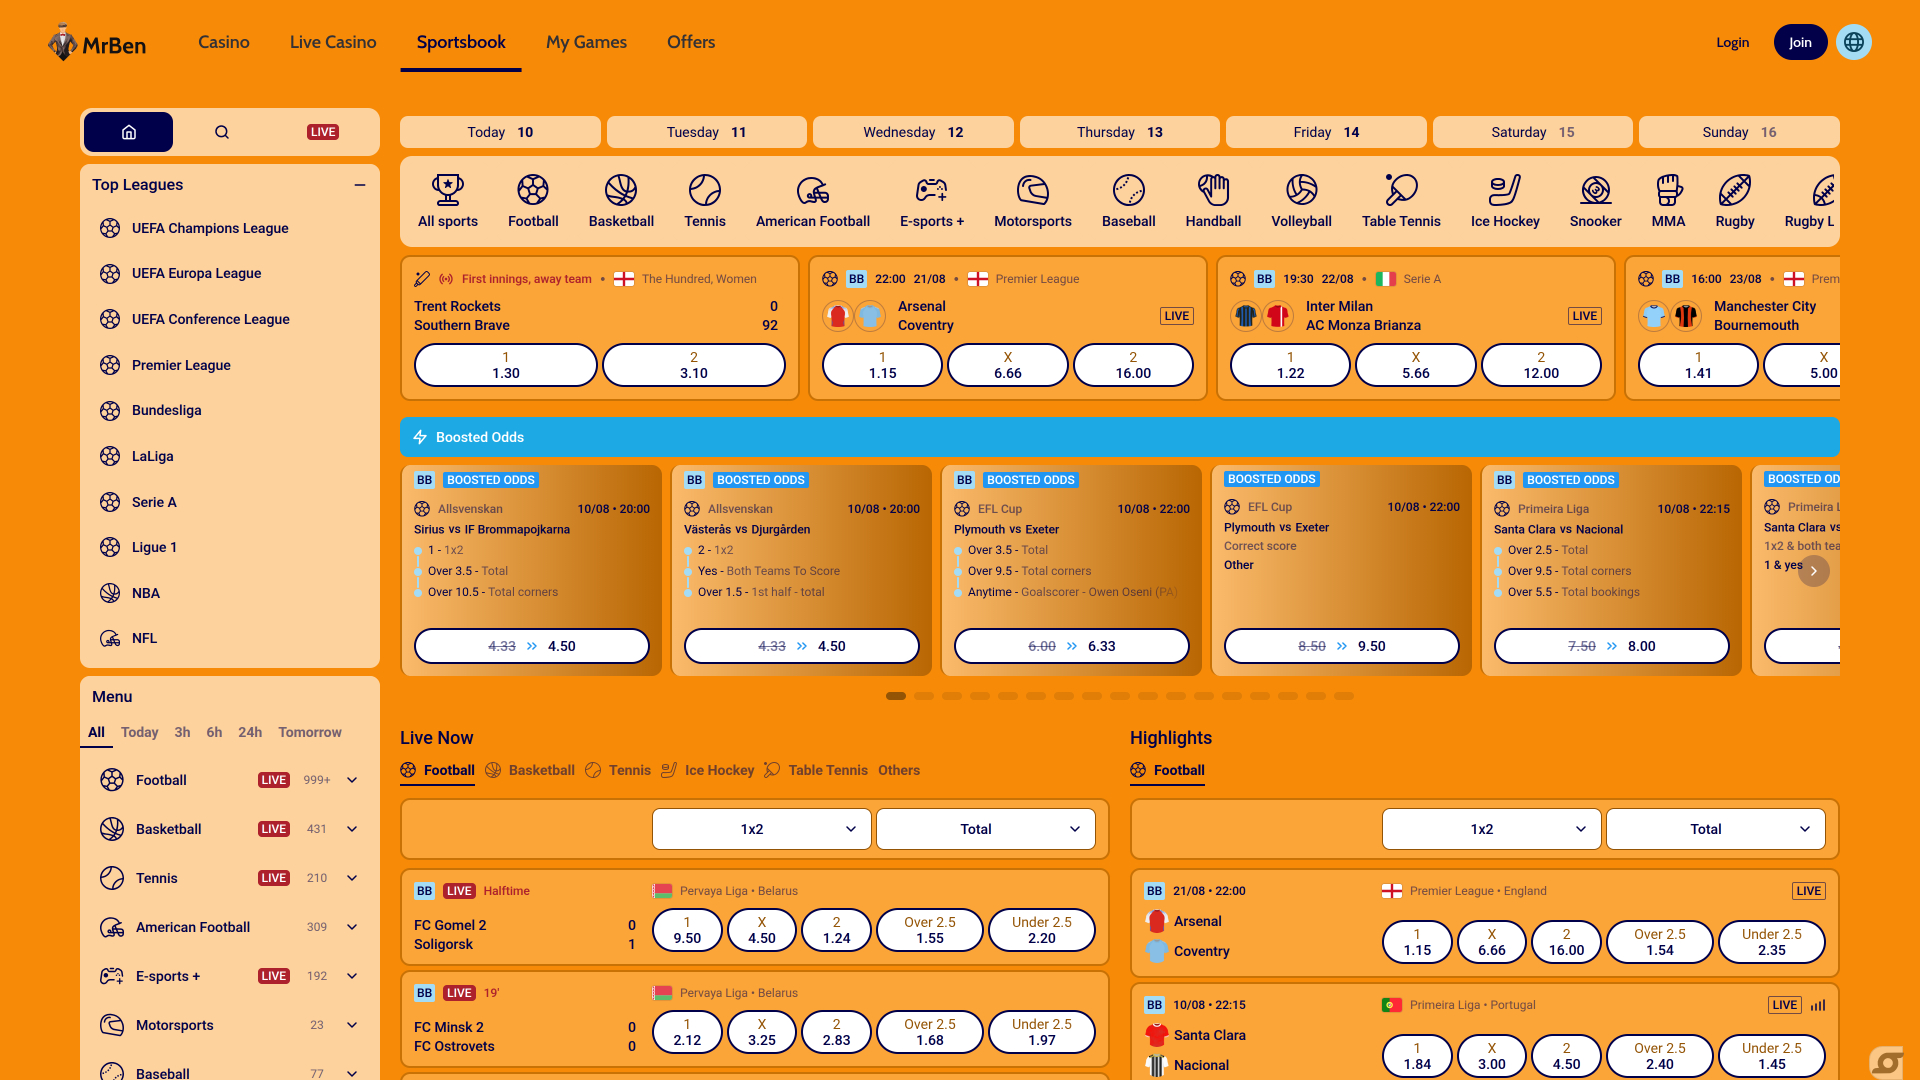Open the Arsenal vs Coventry featured match card
Screen dimensions: 1920x1080
point(1008,328)
